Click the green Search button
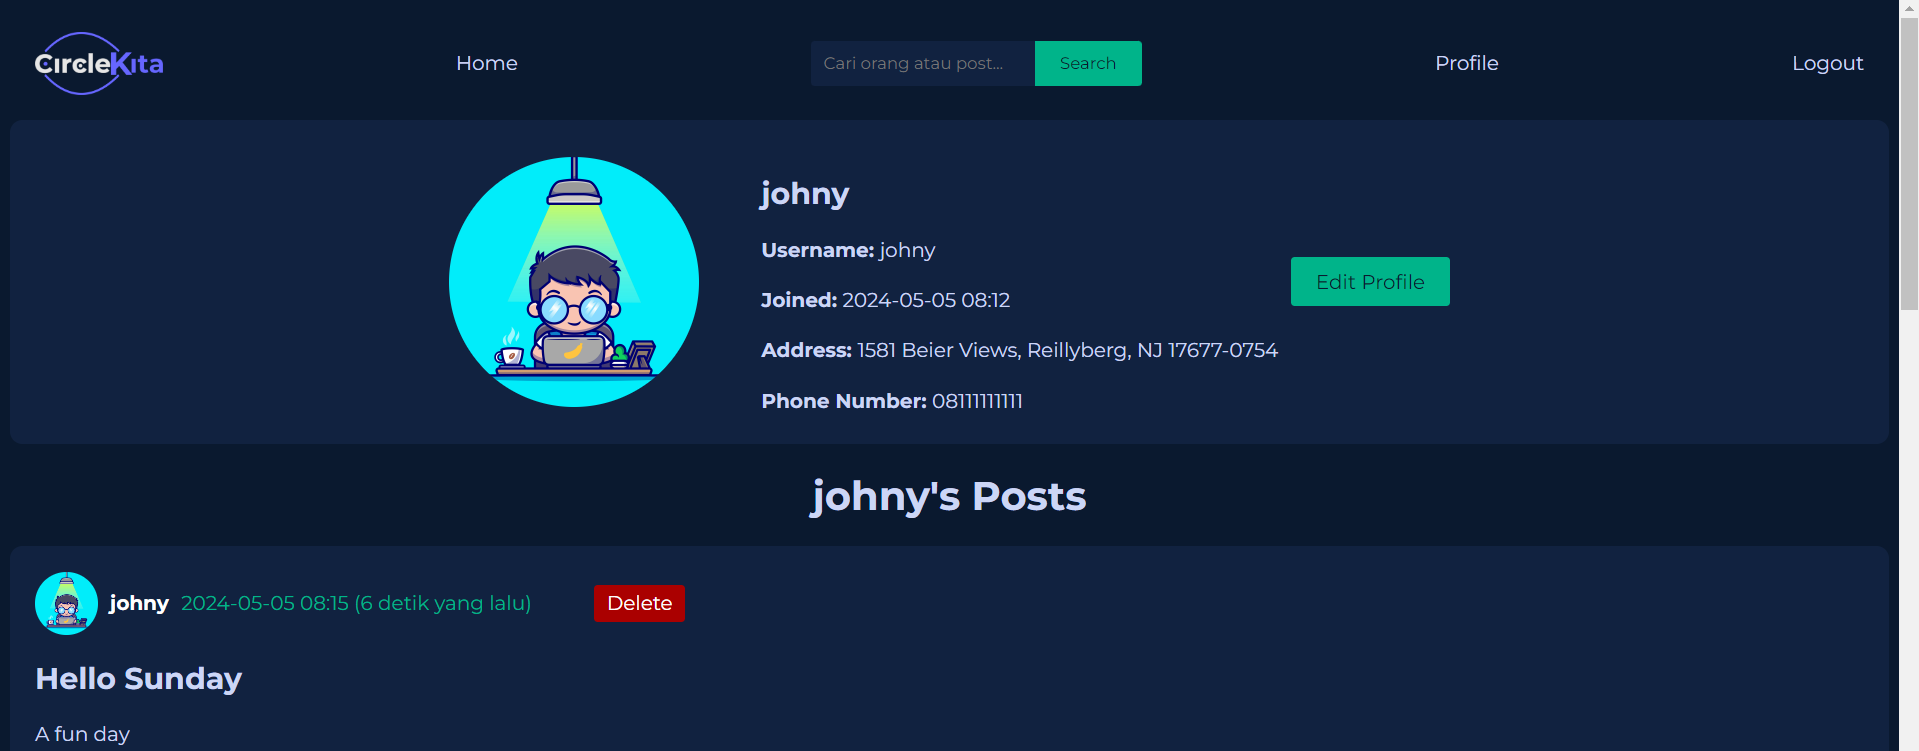Screen dimensions: 1919x751 click(x=1088, y=63)
